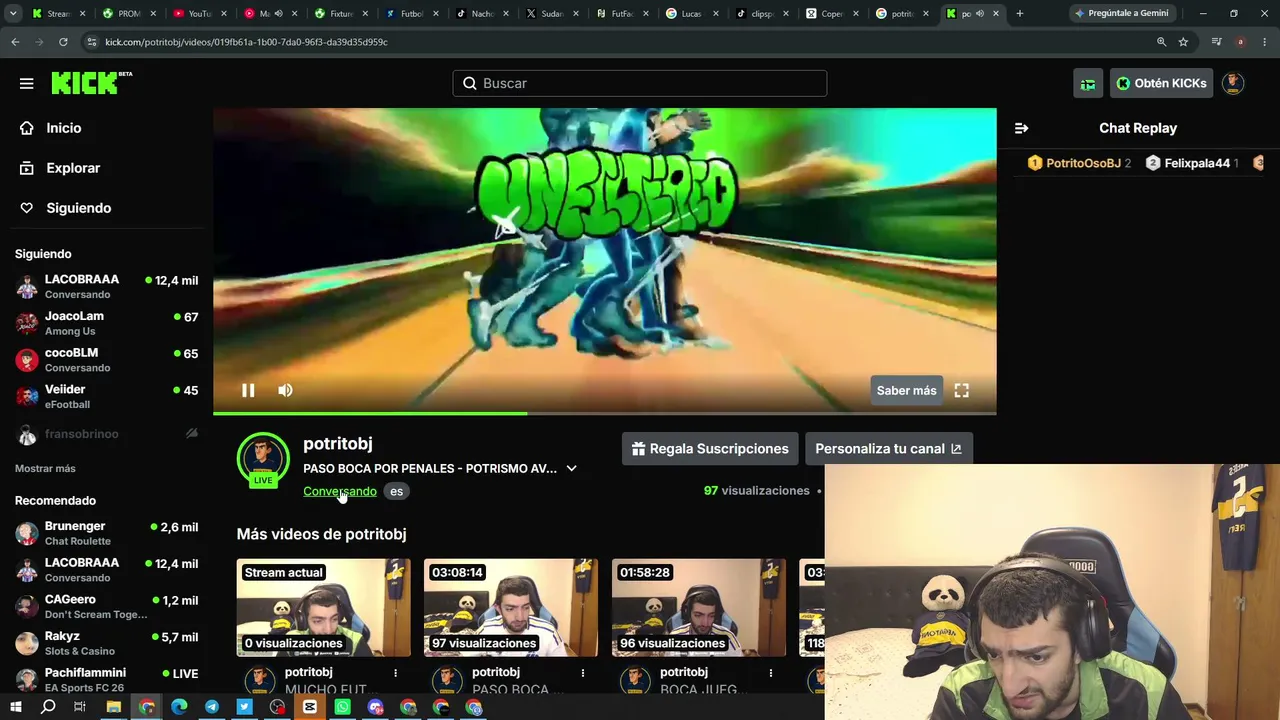Click the Obtén KICKs button
Image resolution: width=1280 pixels, height=720 pixels.
click(x=1161, y=83)
